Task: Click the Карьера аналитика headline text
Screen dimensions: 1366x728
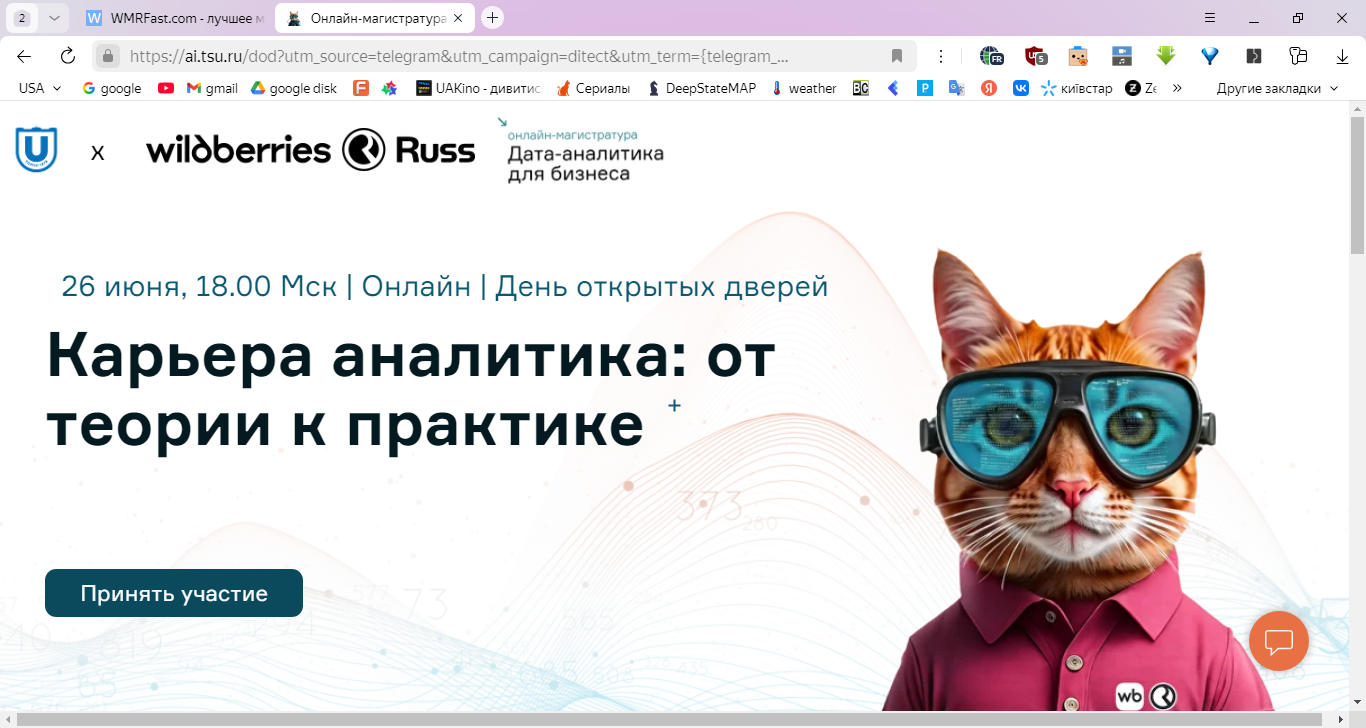Action: click(410, 390)
